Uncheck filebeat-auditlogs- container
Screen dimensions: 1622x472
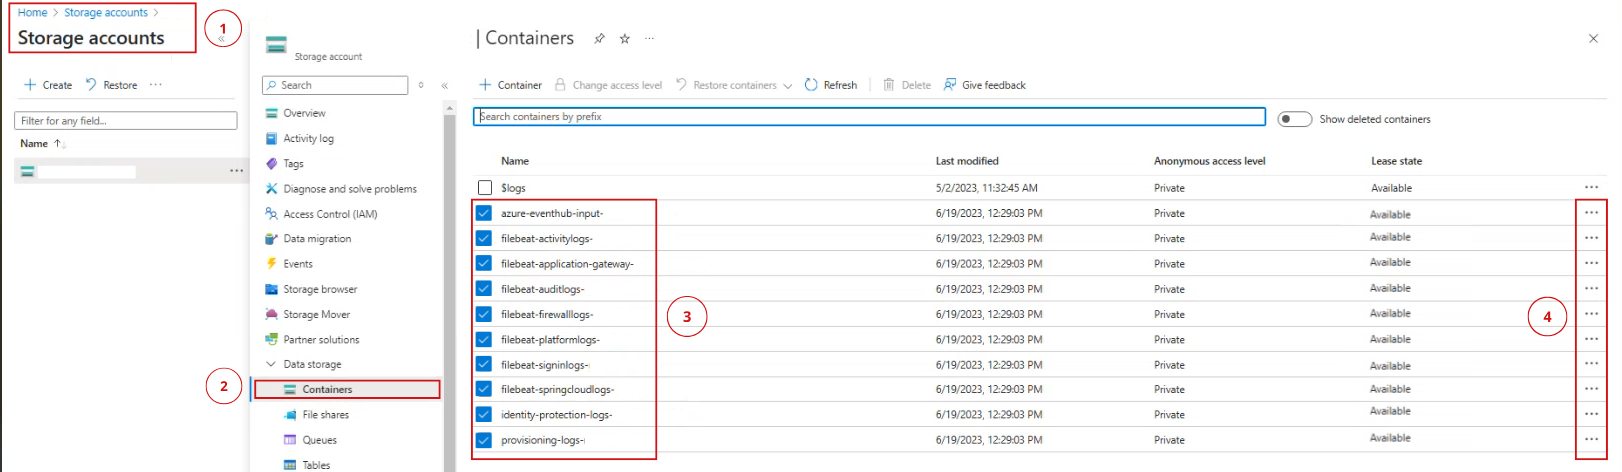point(484,289)
